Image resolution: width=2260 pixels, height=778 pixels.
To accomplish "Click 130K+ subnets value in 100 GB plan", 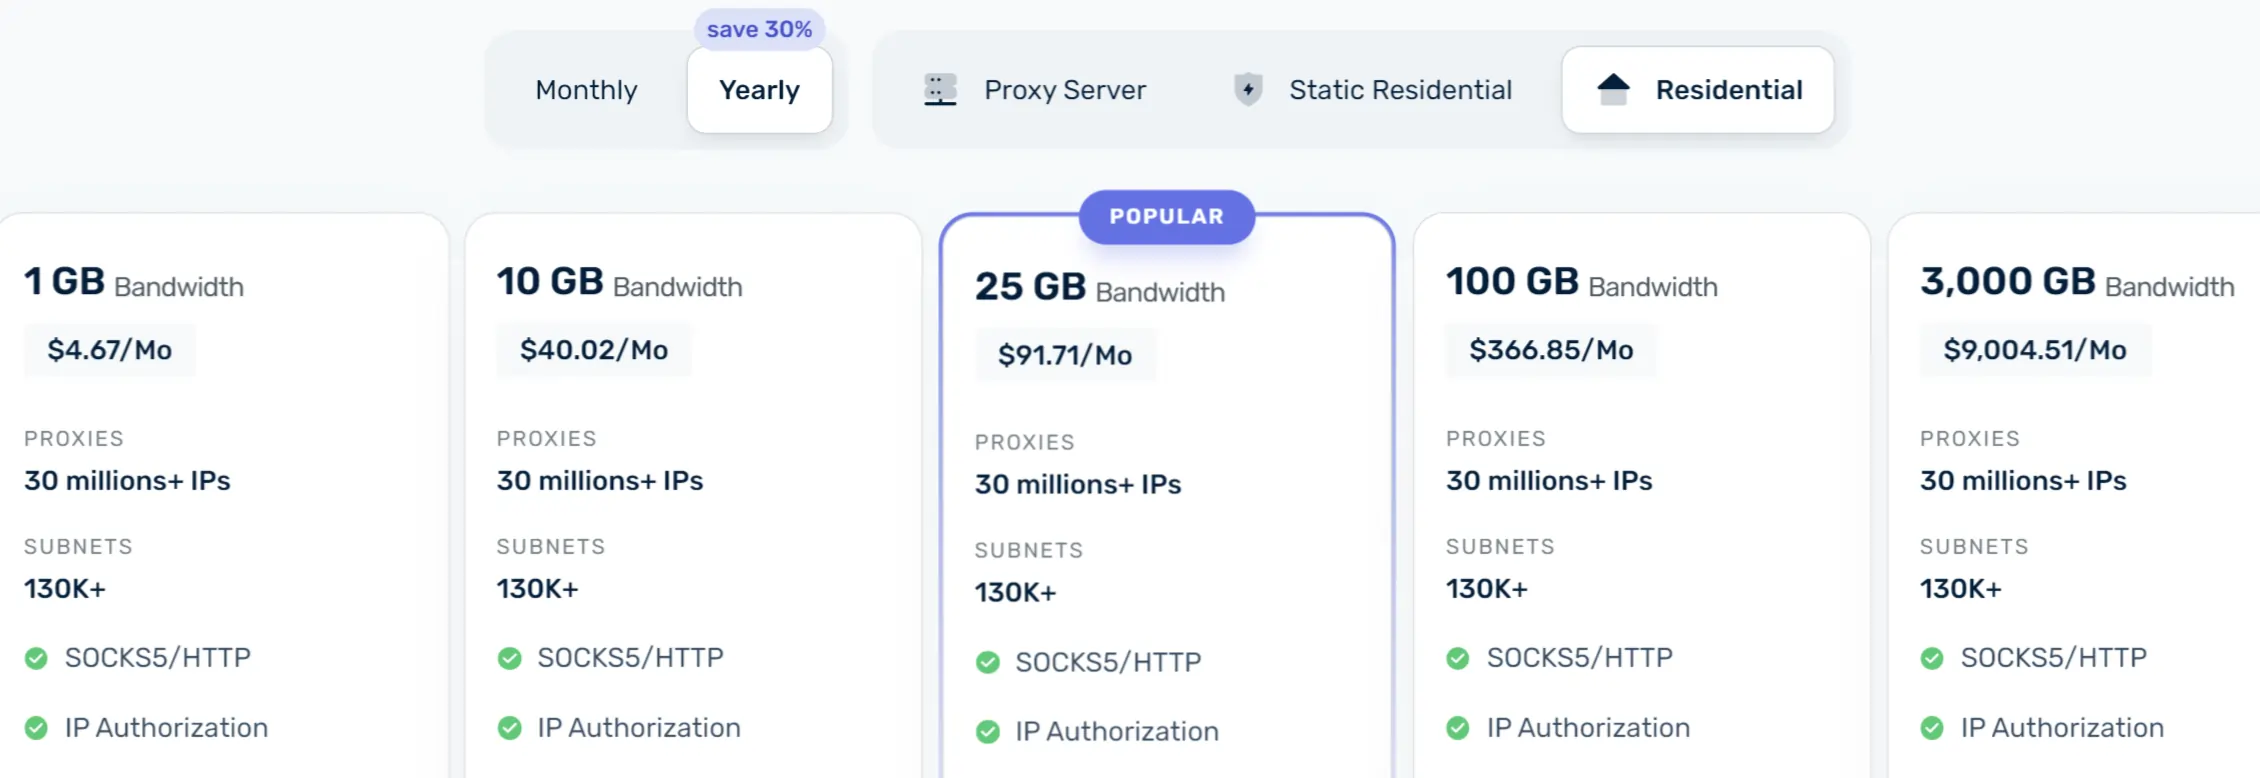I will (1487, 589).
